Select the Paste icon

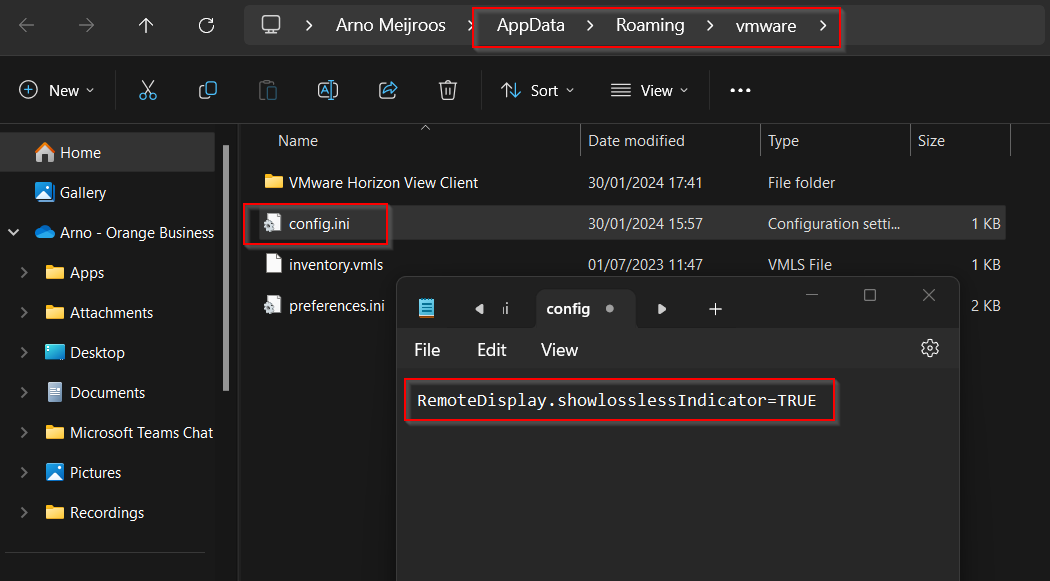tap(267, 90)
